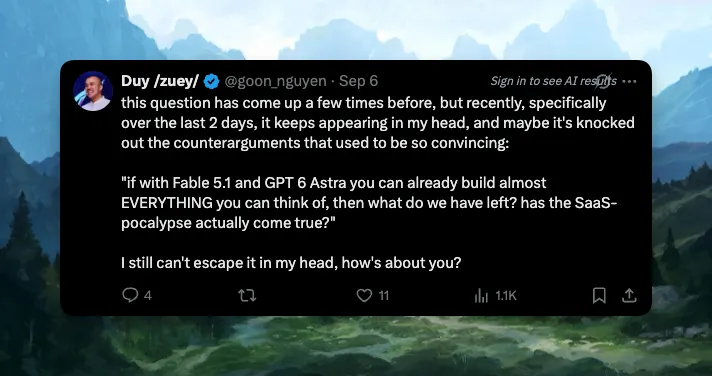This screenshot has width=712, height=376.
Task: Select the quoted SaaS-pocalypse paragraph
Action: (x=370, y=203)
